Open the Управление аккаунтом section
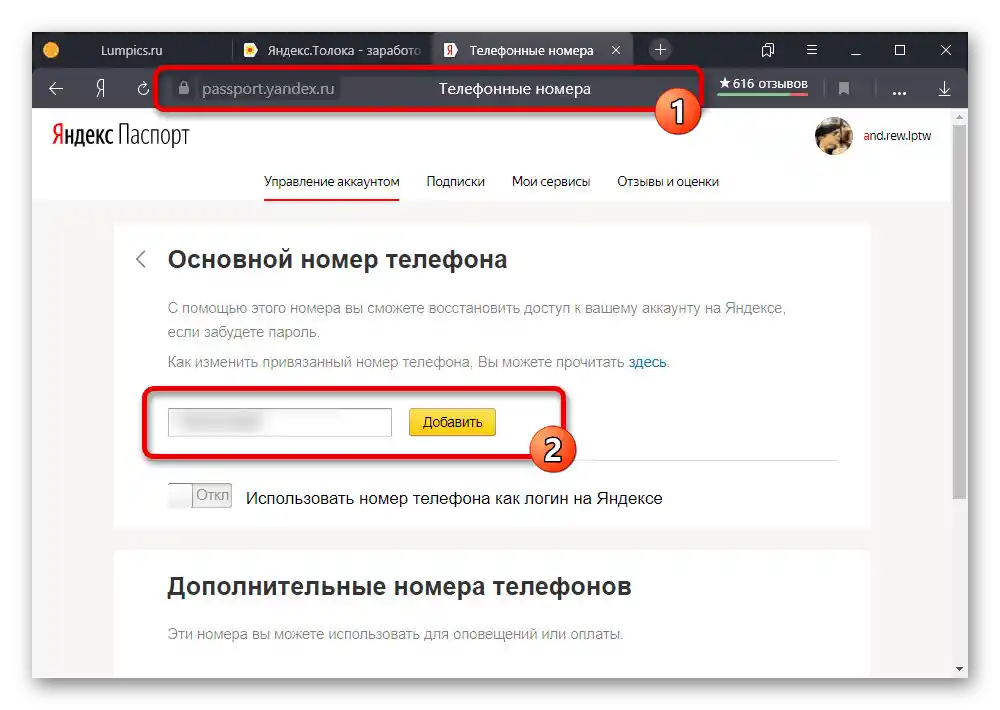1000x710 pixels. tap(332, 182)
